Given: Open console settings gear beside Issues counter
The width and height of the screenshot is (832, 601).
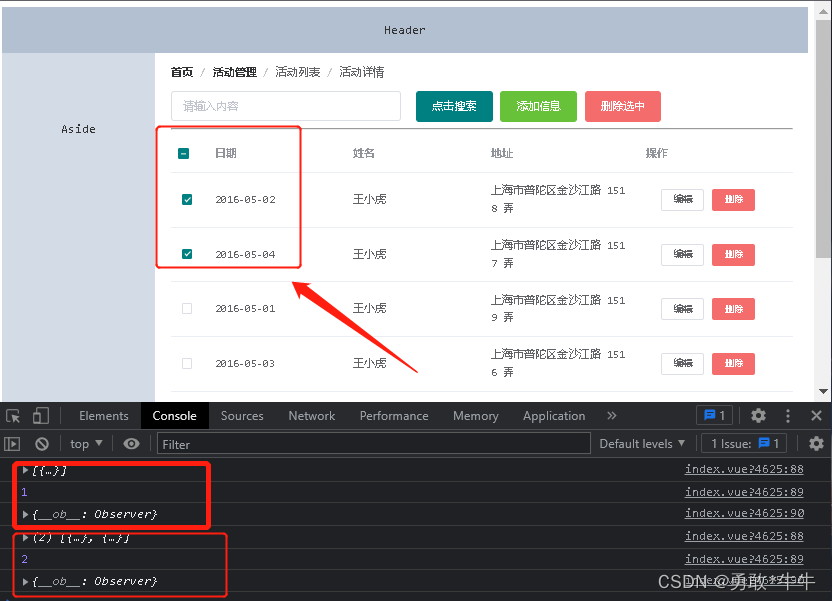Looking at the screenshot, I should pos(816,443).
